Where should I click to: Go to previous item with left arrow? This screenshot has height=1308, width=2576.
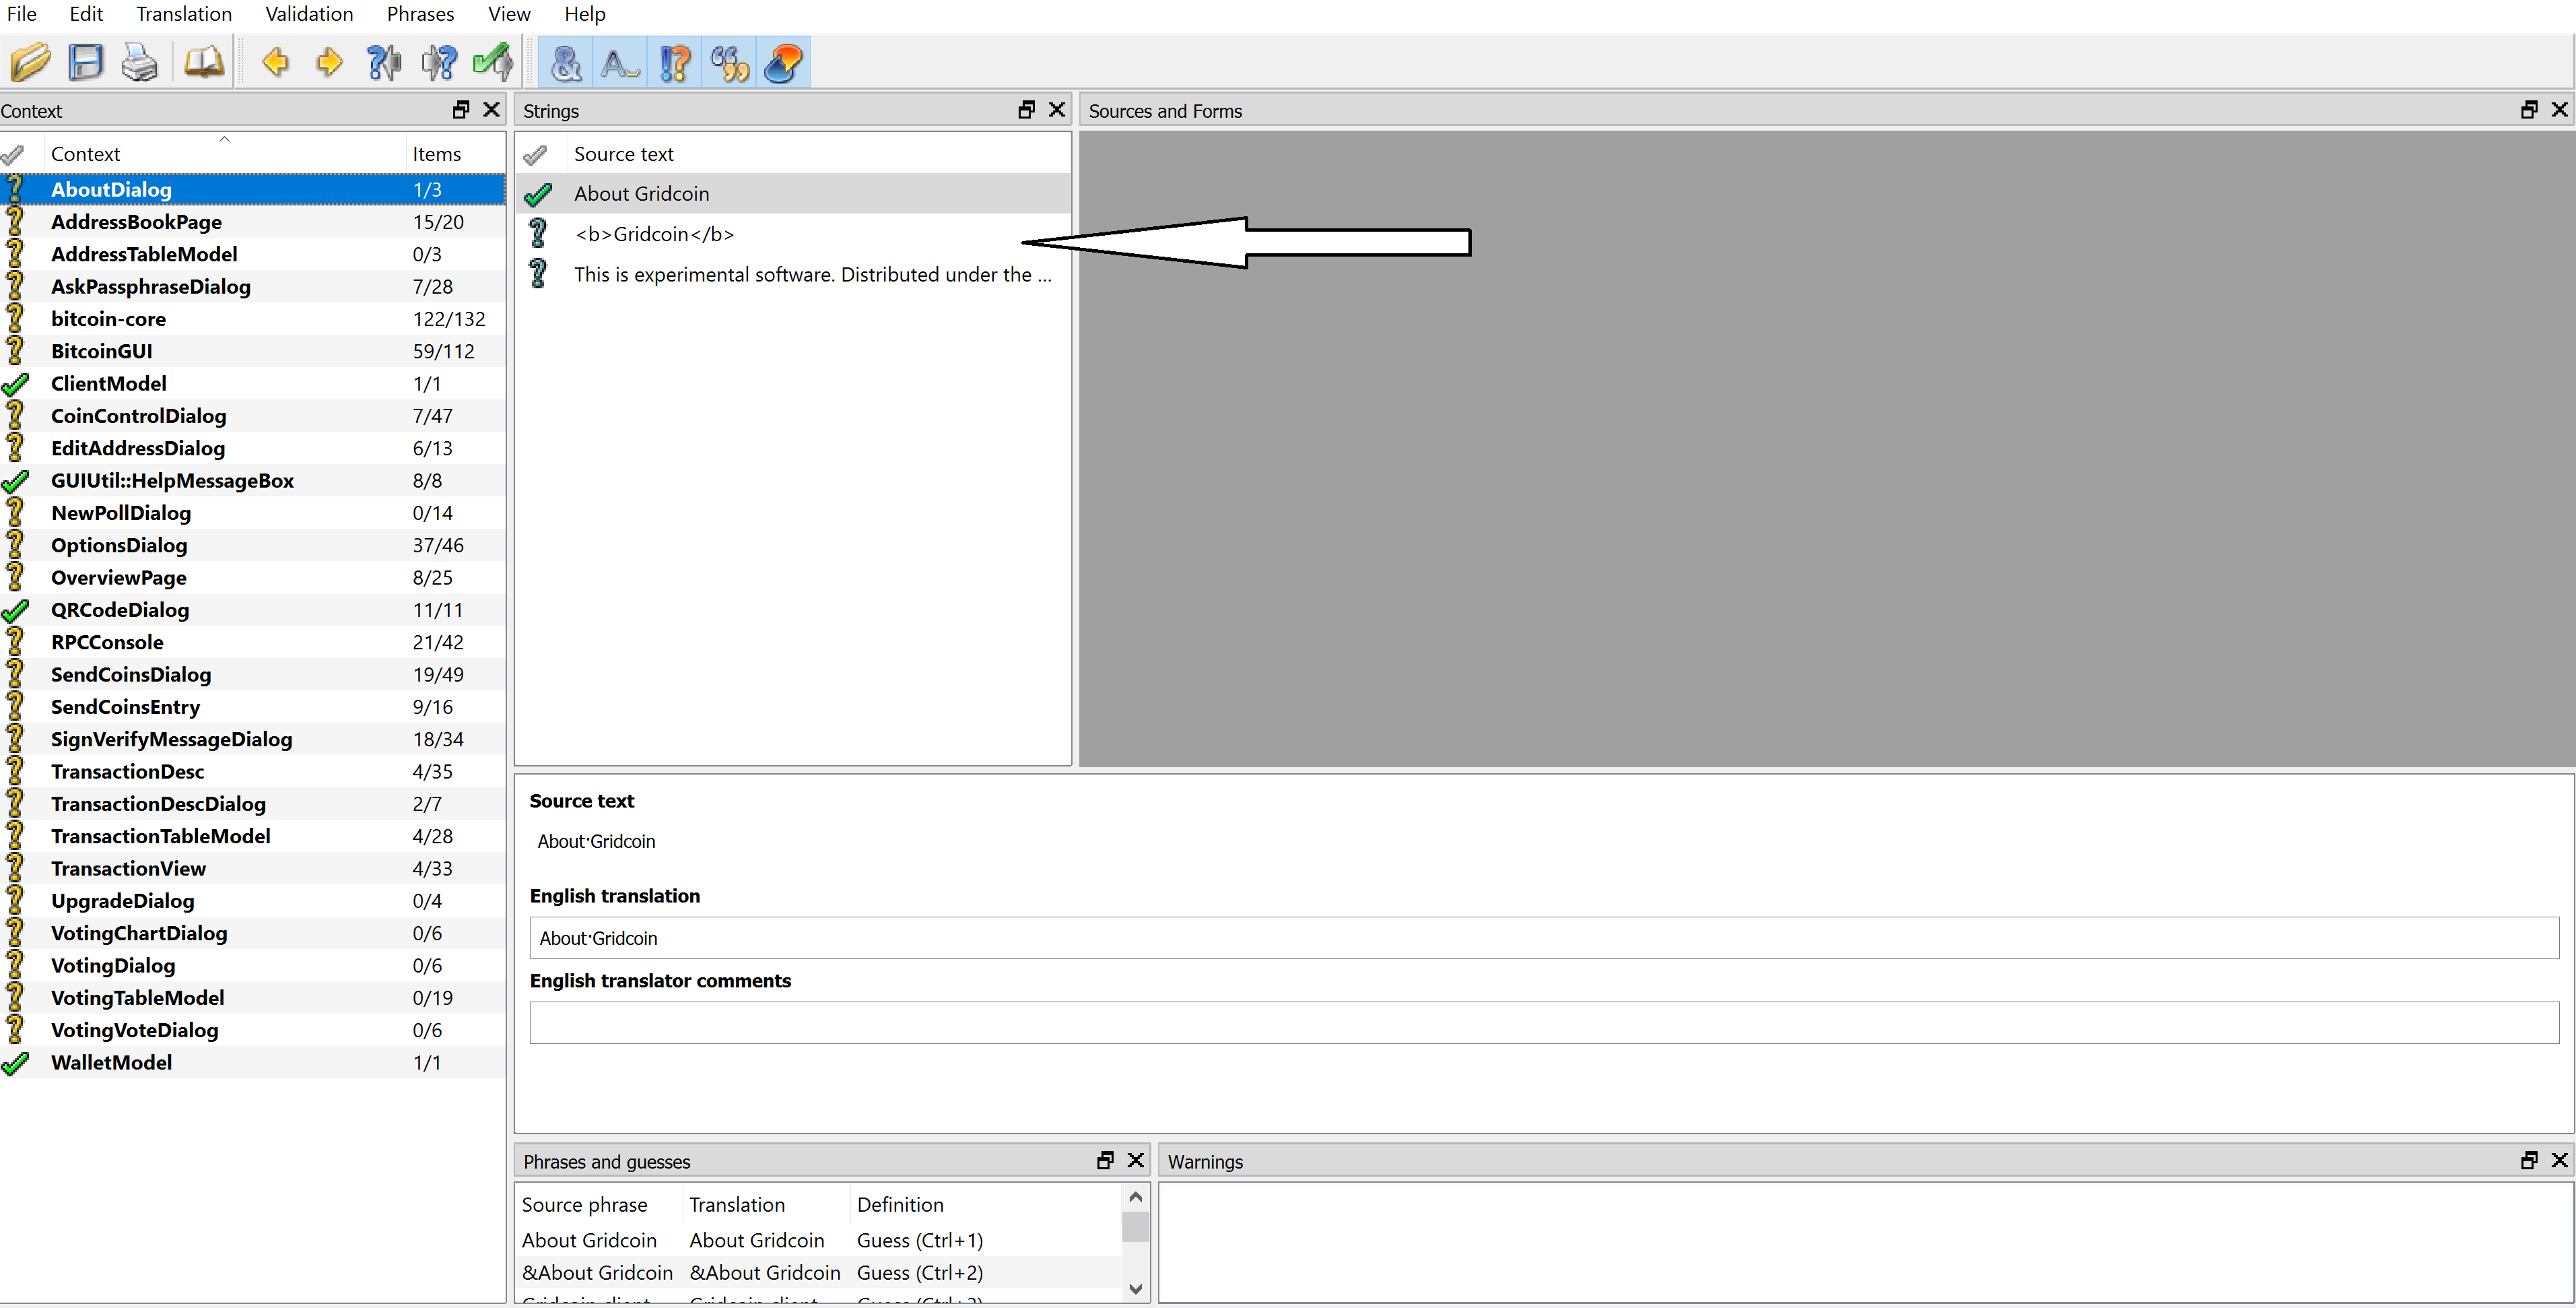point(275,62)
